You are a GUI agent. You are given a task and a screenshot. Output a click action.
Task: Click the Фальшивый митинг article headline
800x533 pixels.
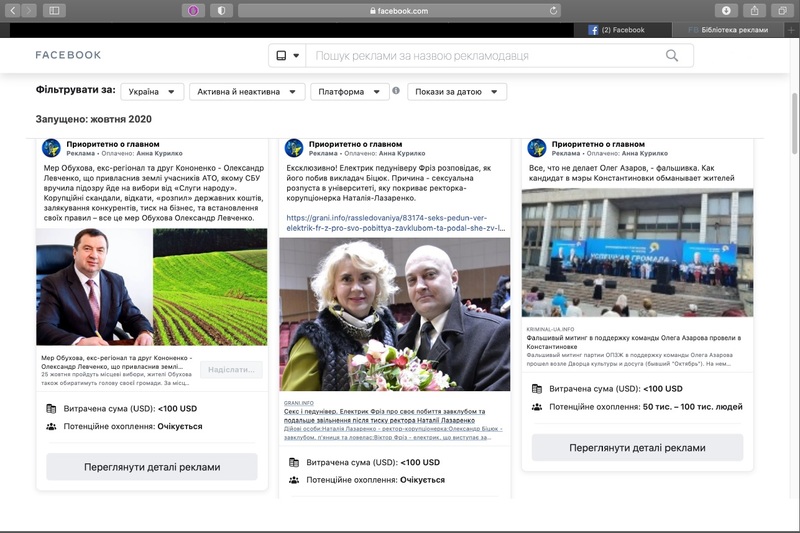(634, 342)
